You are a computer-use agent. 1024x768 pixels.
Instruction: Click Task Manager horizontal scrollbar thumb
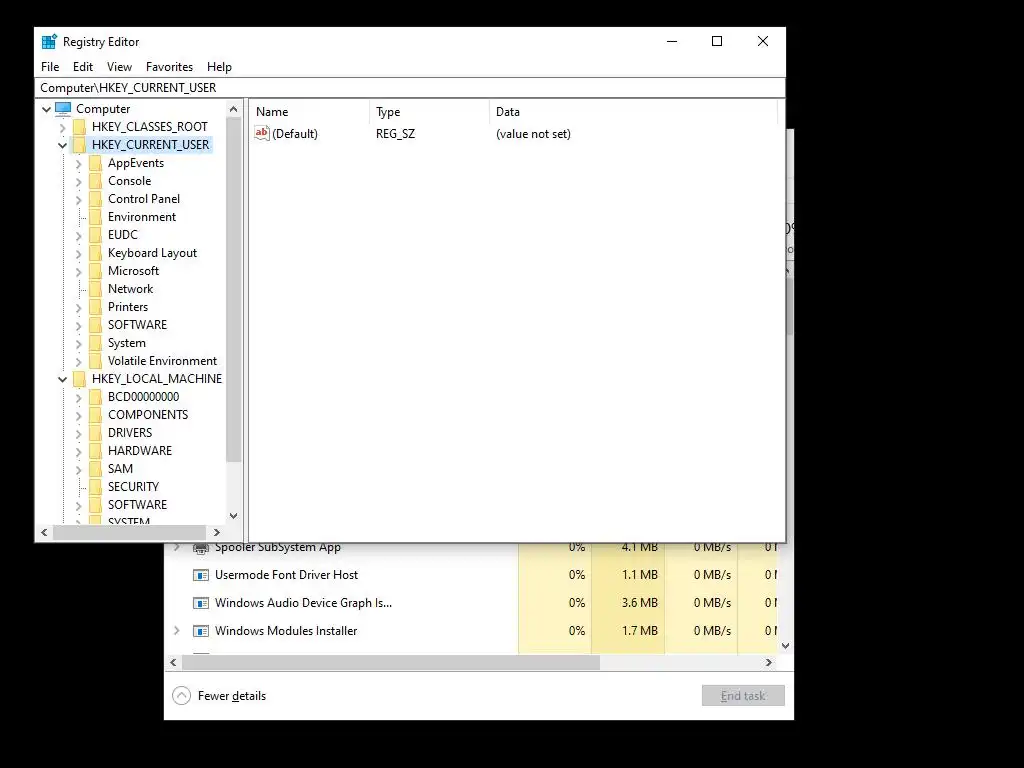(391, 662)
